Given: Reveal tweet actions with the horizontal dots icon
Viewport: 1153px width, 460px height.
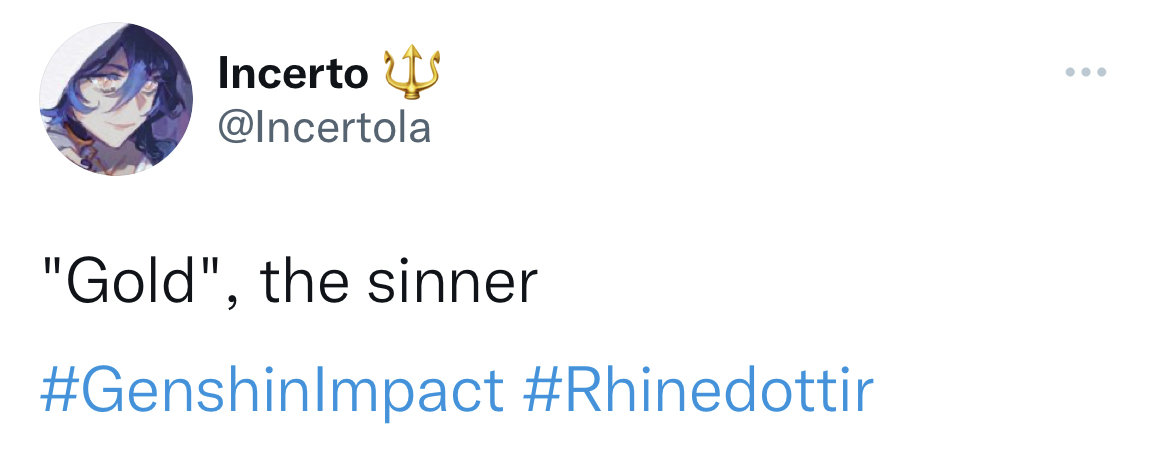Looking at the screenshot, I should click(x=1086, y=72).
